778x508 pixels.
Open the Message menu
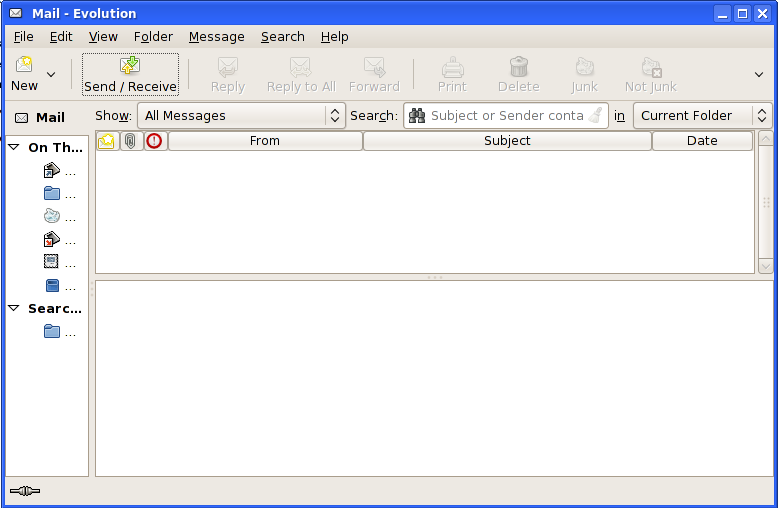[x=216, y=37]
